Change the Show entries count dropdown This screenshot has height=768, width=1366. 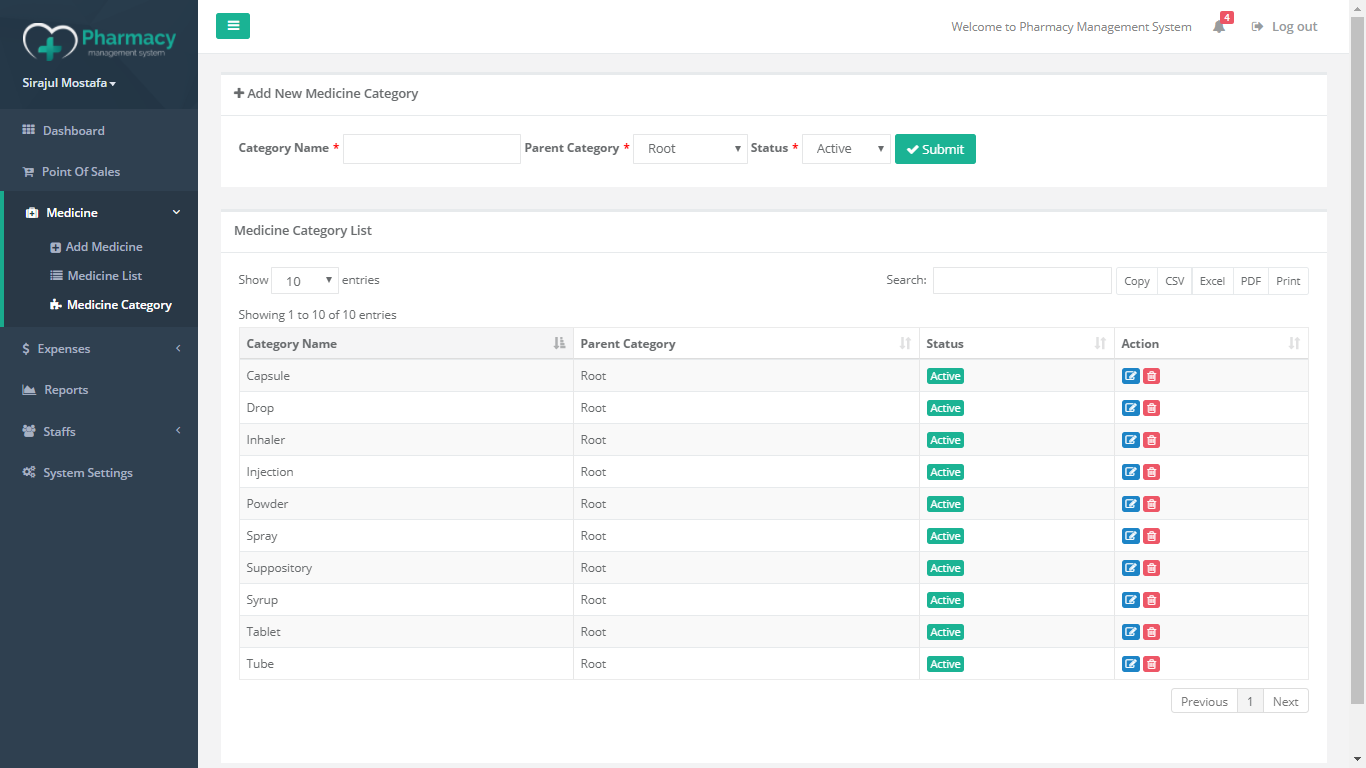point(305,281)
